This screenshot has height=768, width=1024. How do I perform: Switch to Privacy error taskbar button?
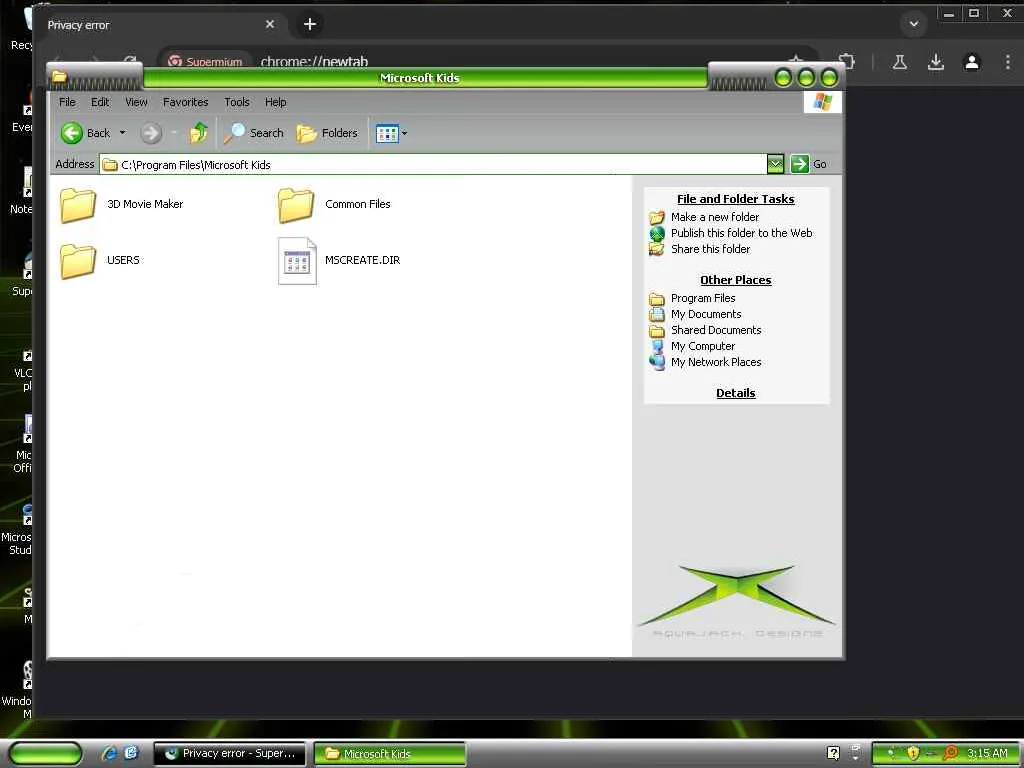coord(230,753)
